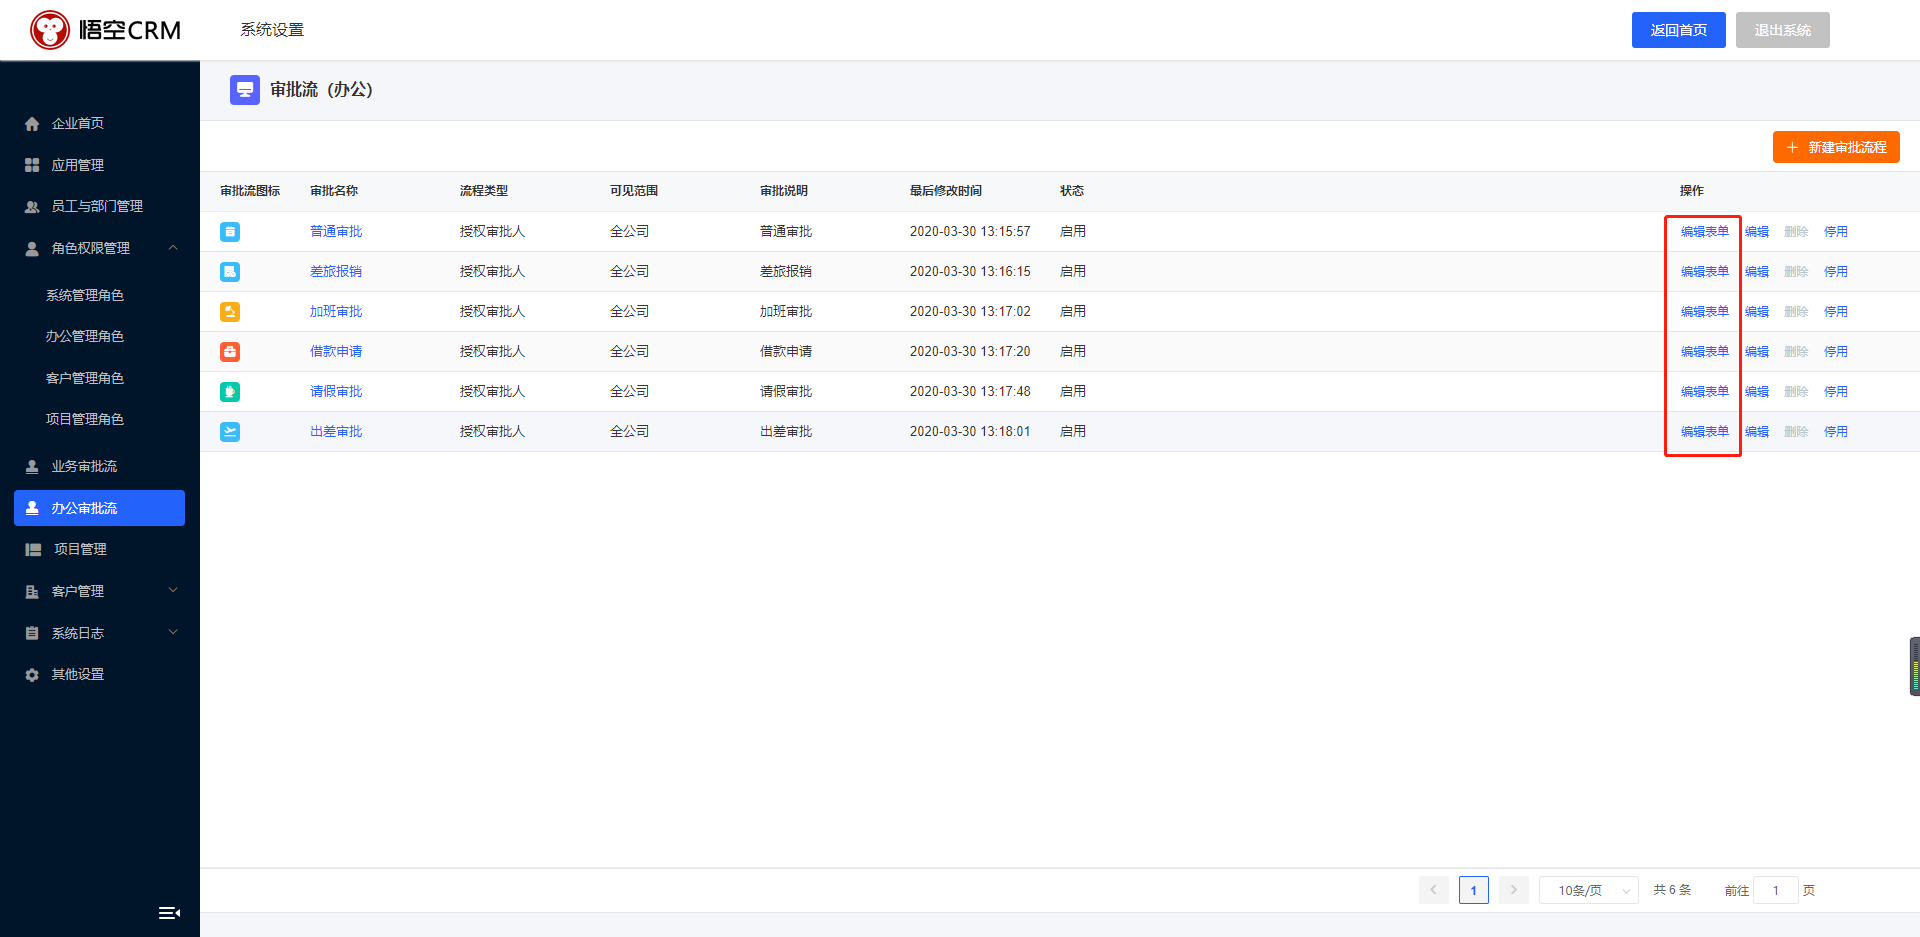The height and width of the screenshot is (937, 1920).
Task: Click the 借款申请 red row icon
Action: point(230,352)
